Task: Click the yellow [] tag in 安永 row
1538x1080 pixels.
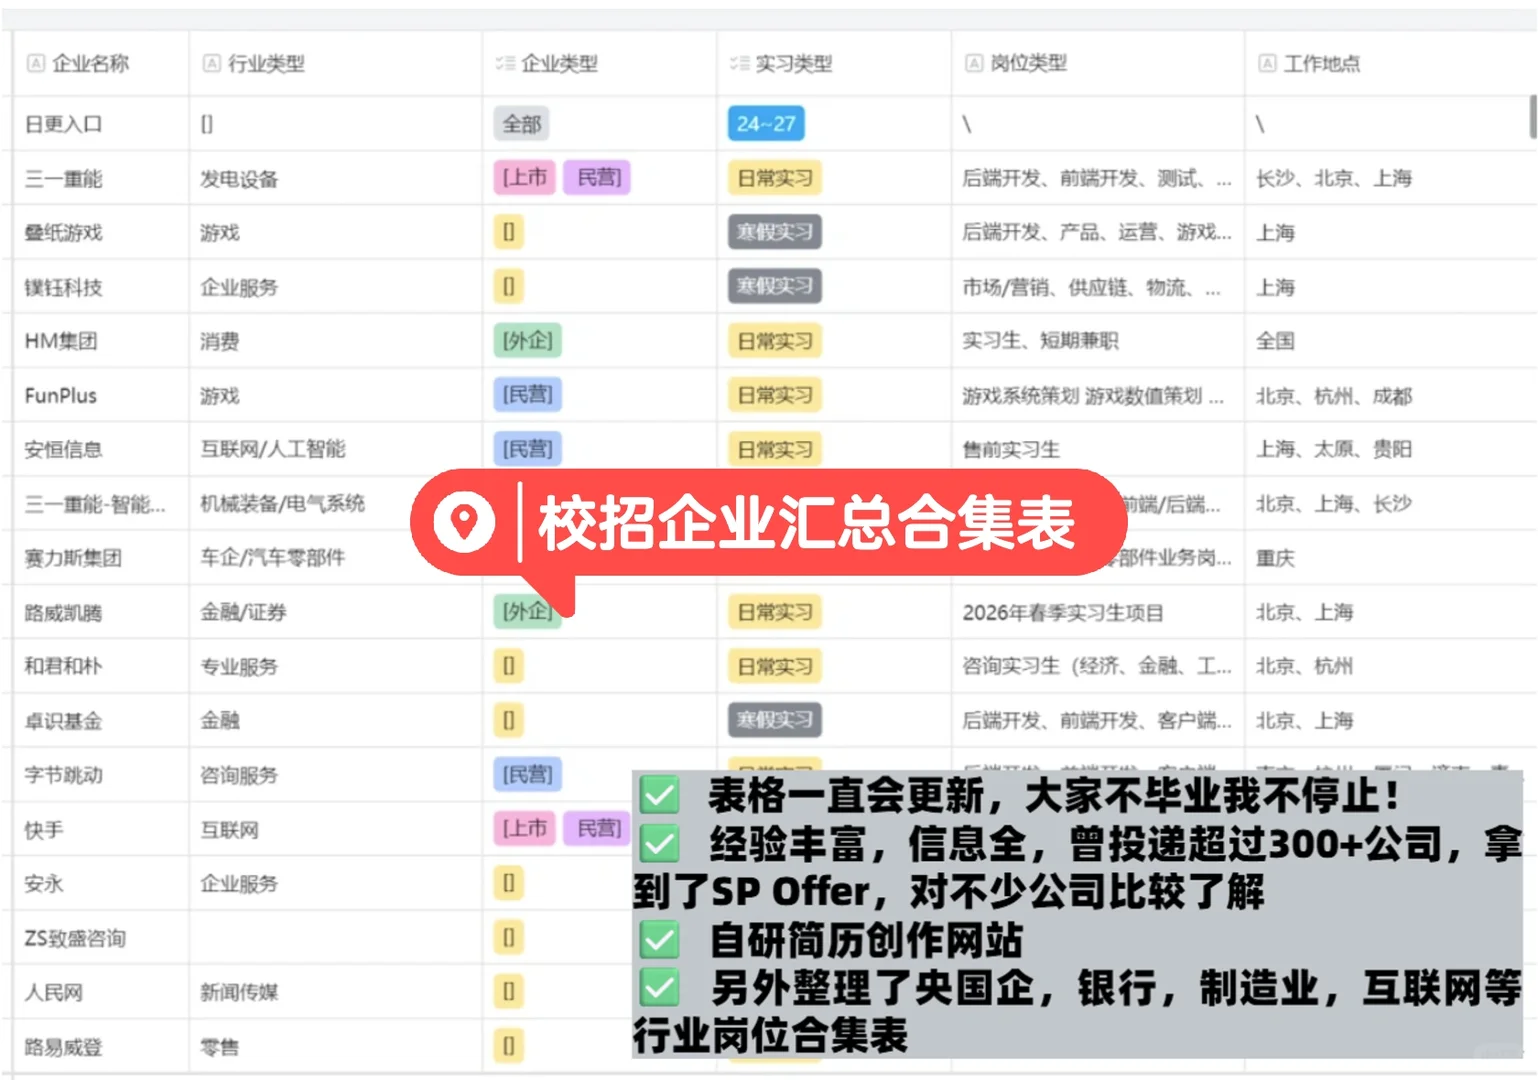Action: click(508, 883)
